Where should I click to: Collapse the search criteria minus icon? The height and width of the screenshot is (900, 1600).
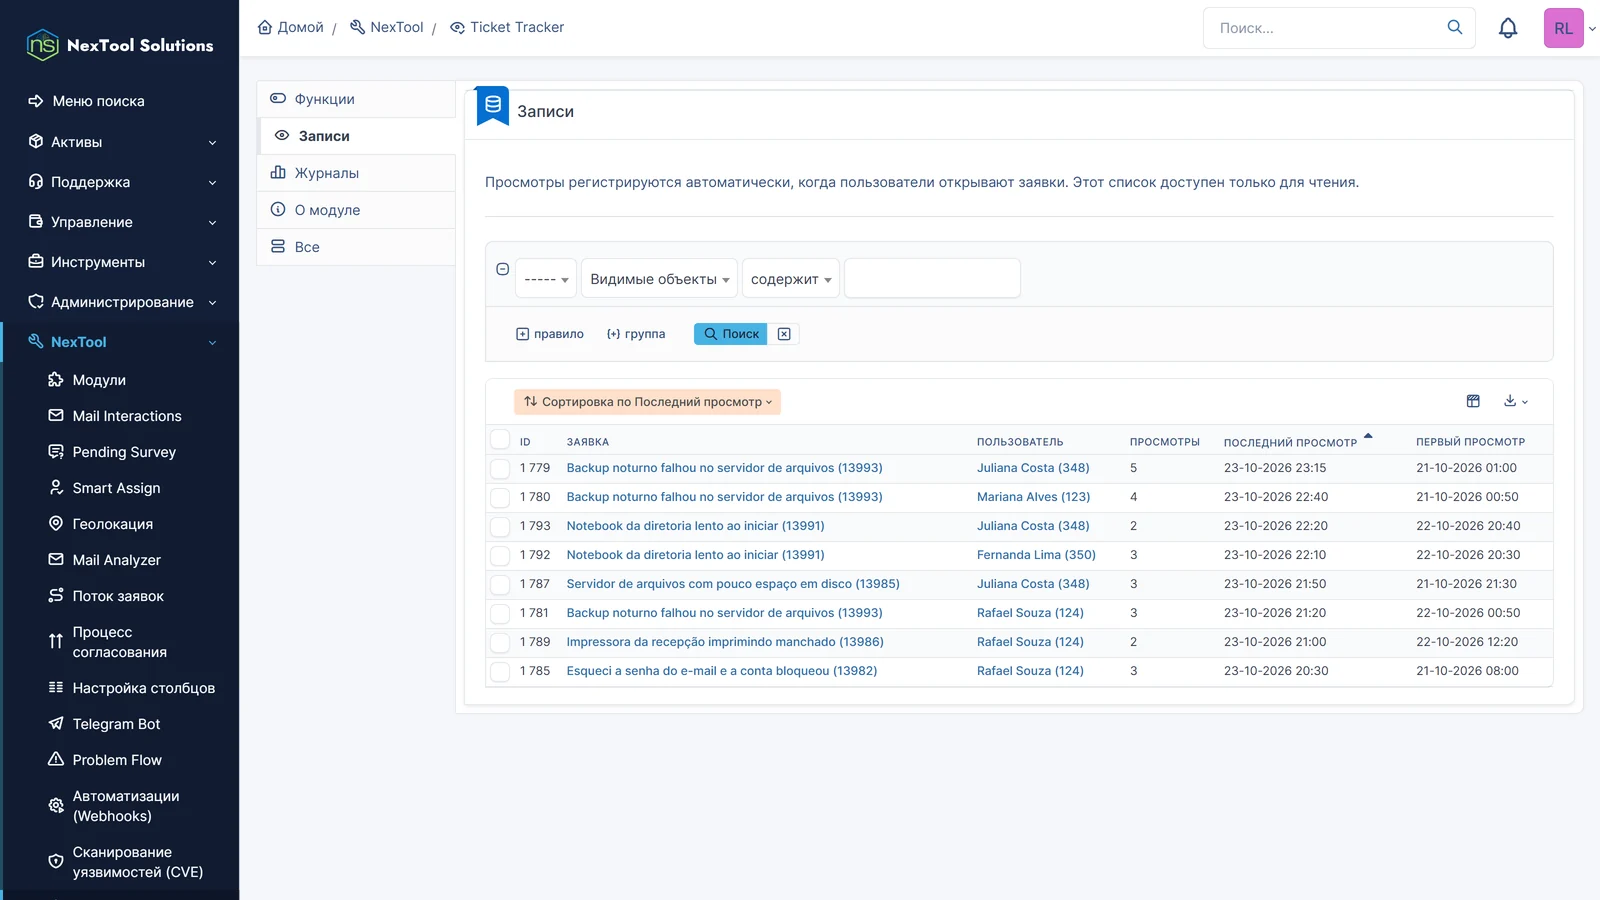coord(503,269)
